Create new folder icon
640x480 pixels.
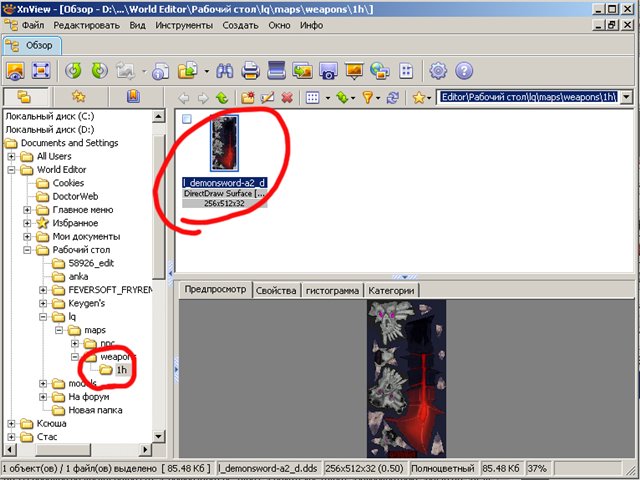pos(248,98)
